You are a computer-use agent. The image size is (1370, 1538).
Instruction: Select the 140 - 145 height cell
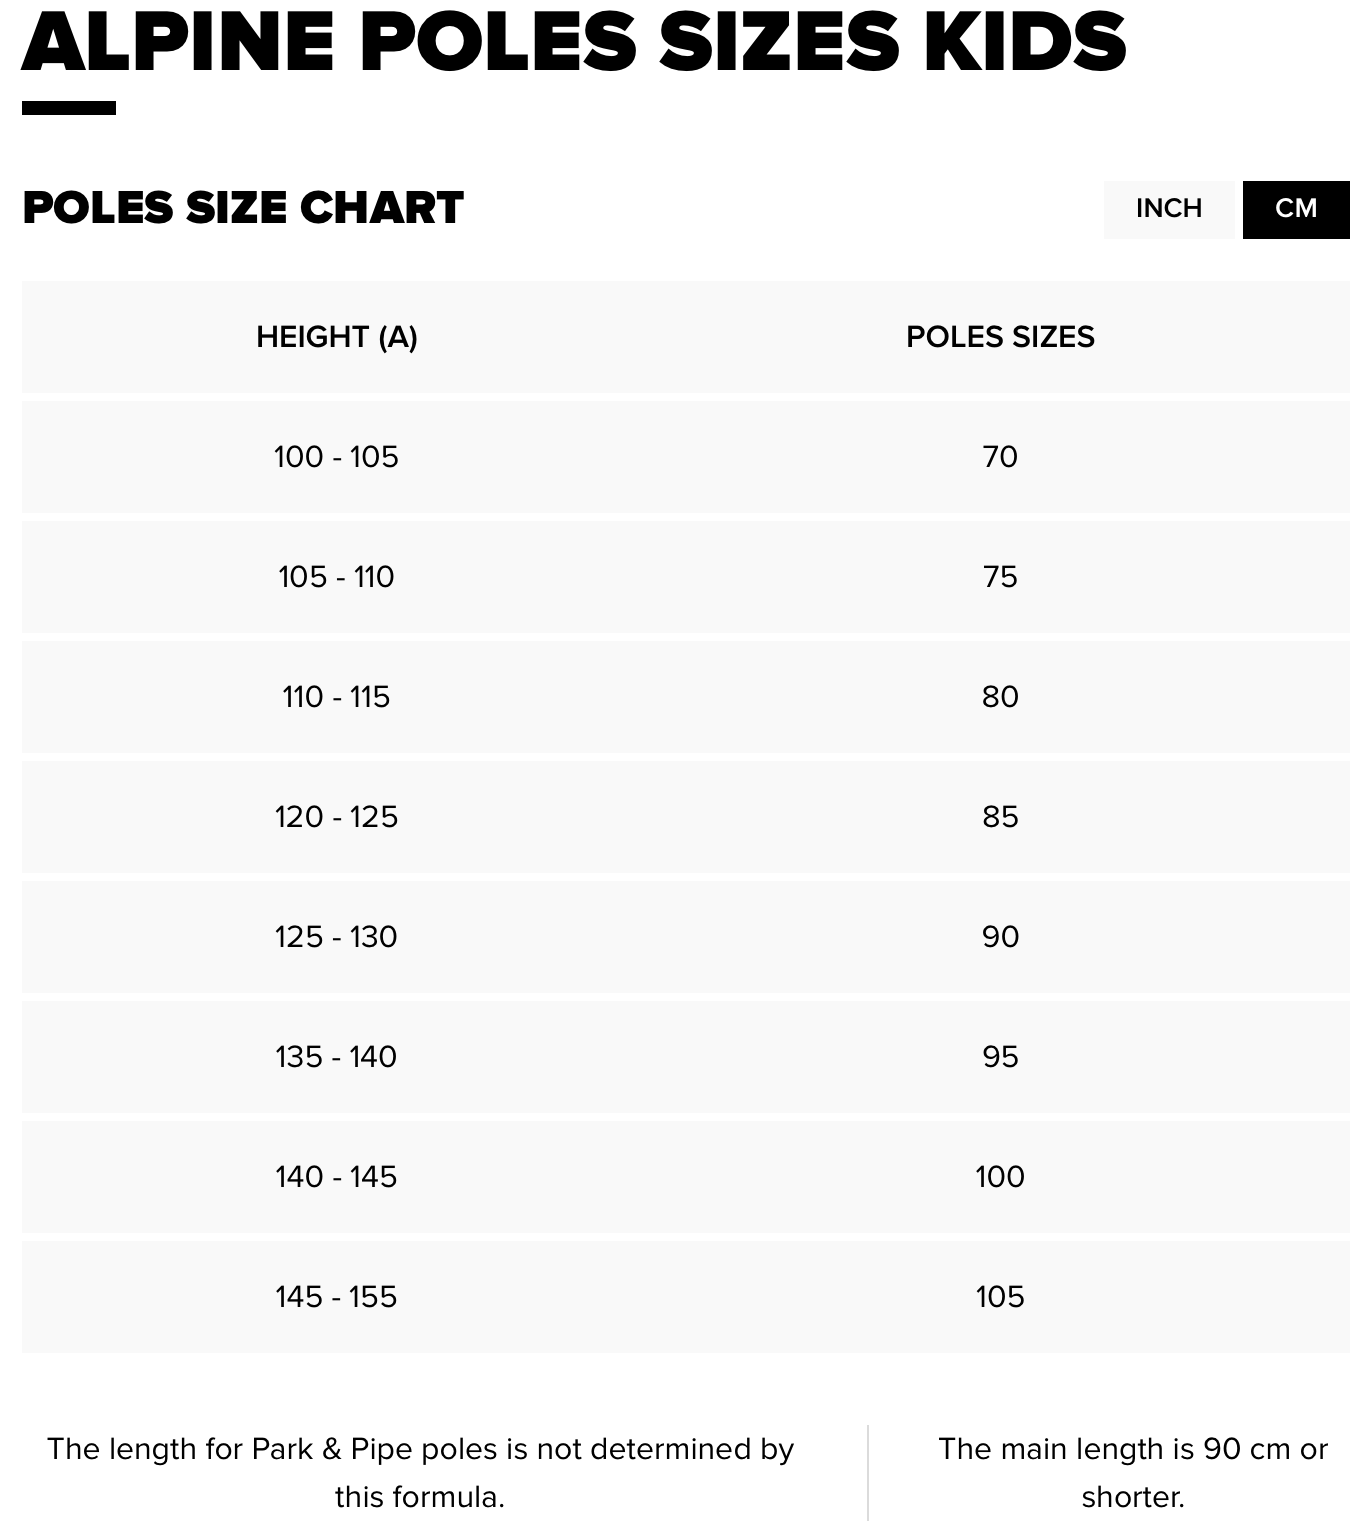pos(336,1177)
